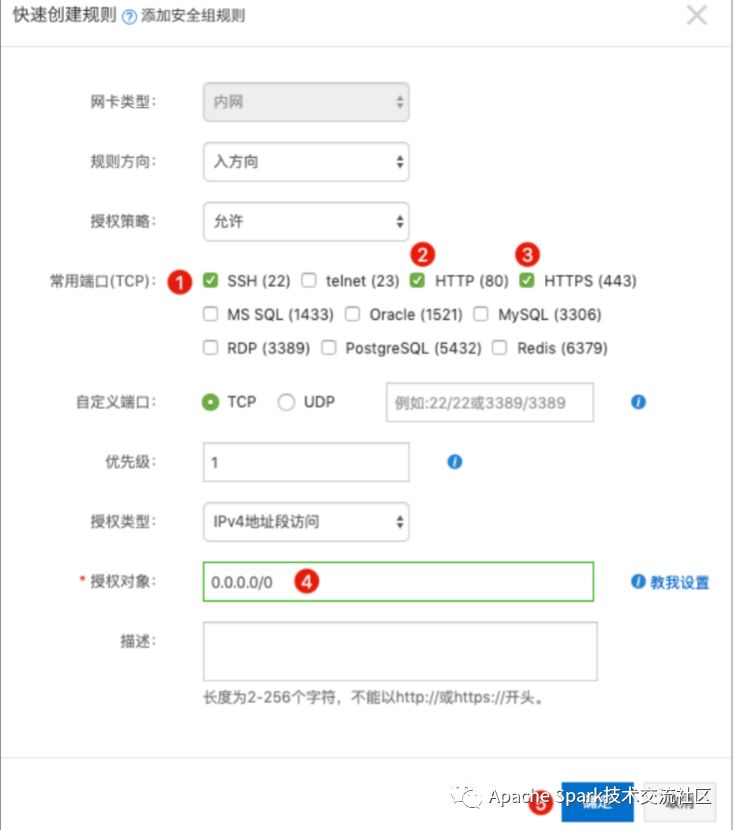
Task: Select the TCP radio button
Action: (x=211, y=402)
